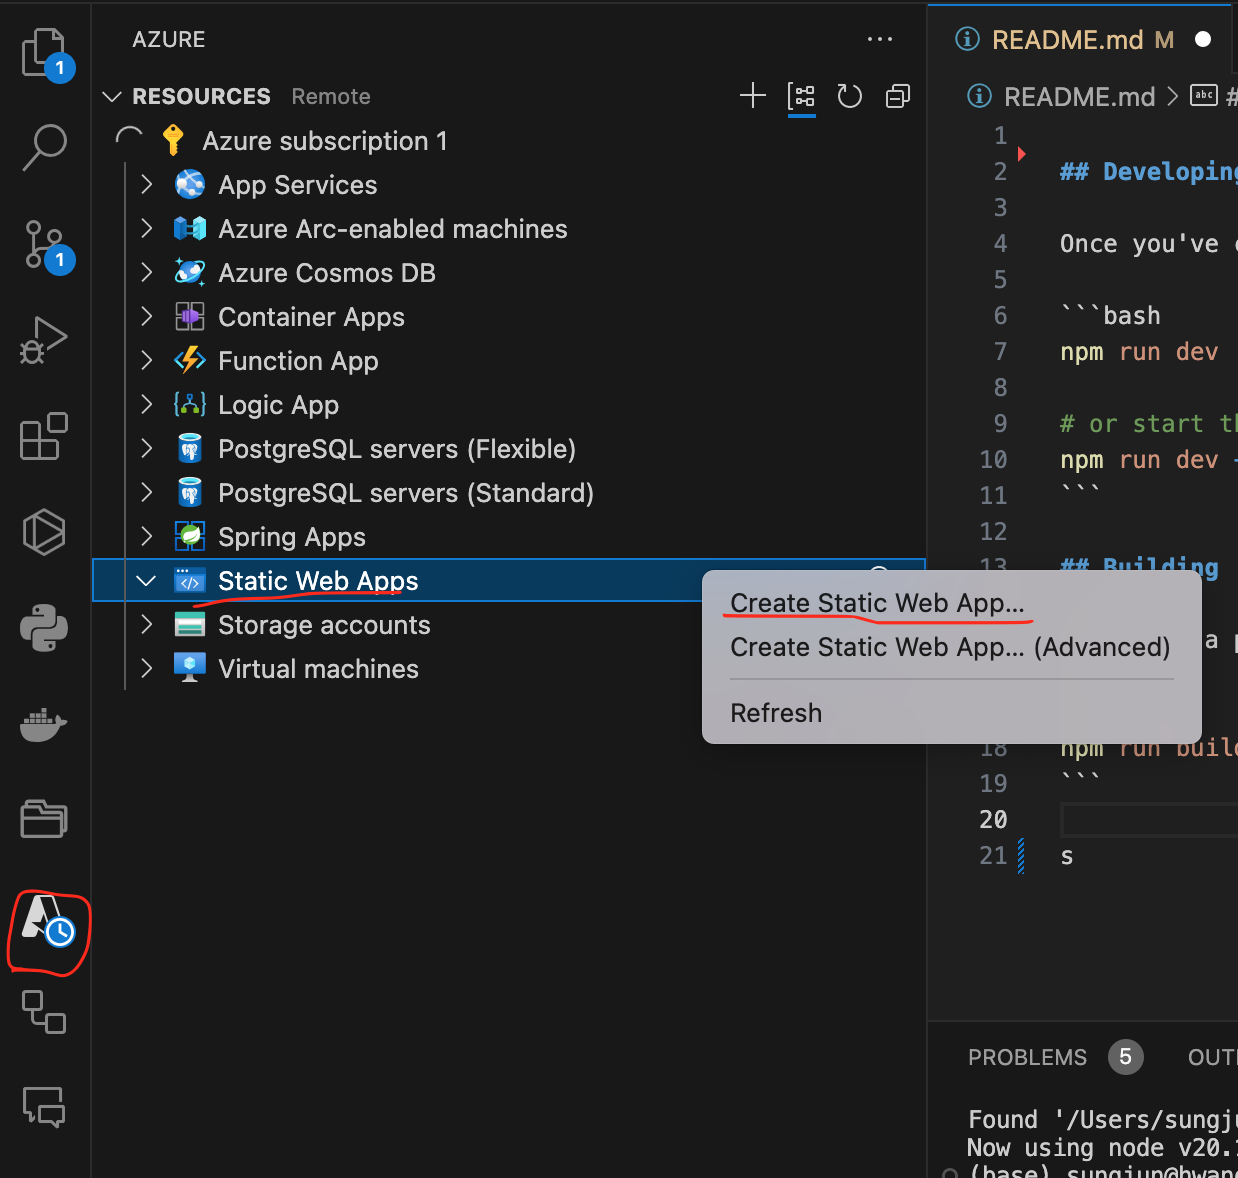Click the Collapse All icon in Resources
The image size is (1238, 1178).
point(898,96)
